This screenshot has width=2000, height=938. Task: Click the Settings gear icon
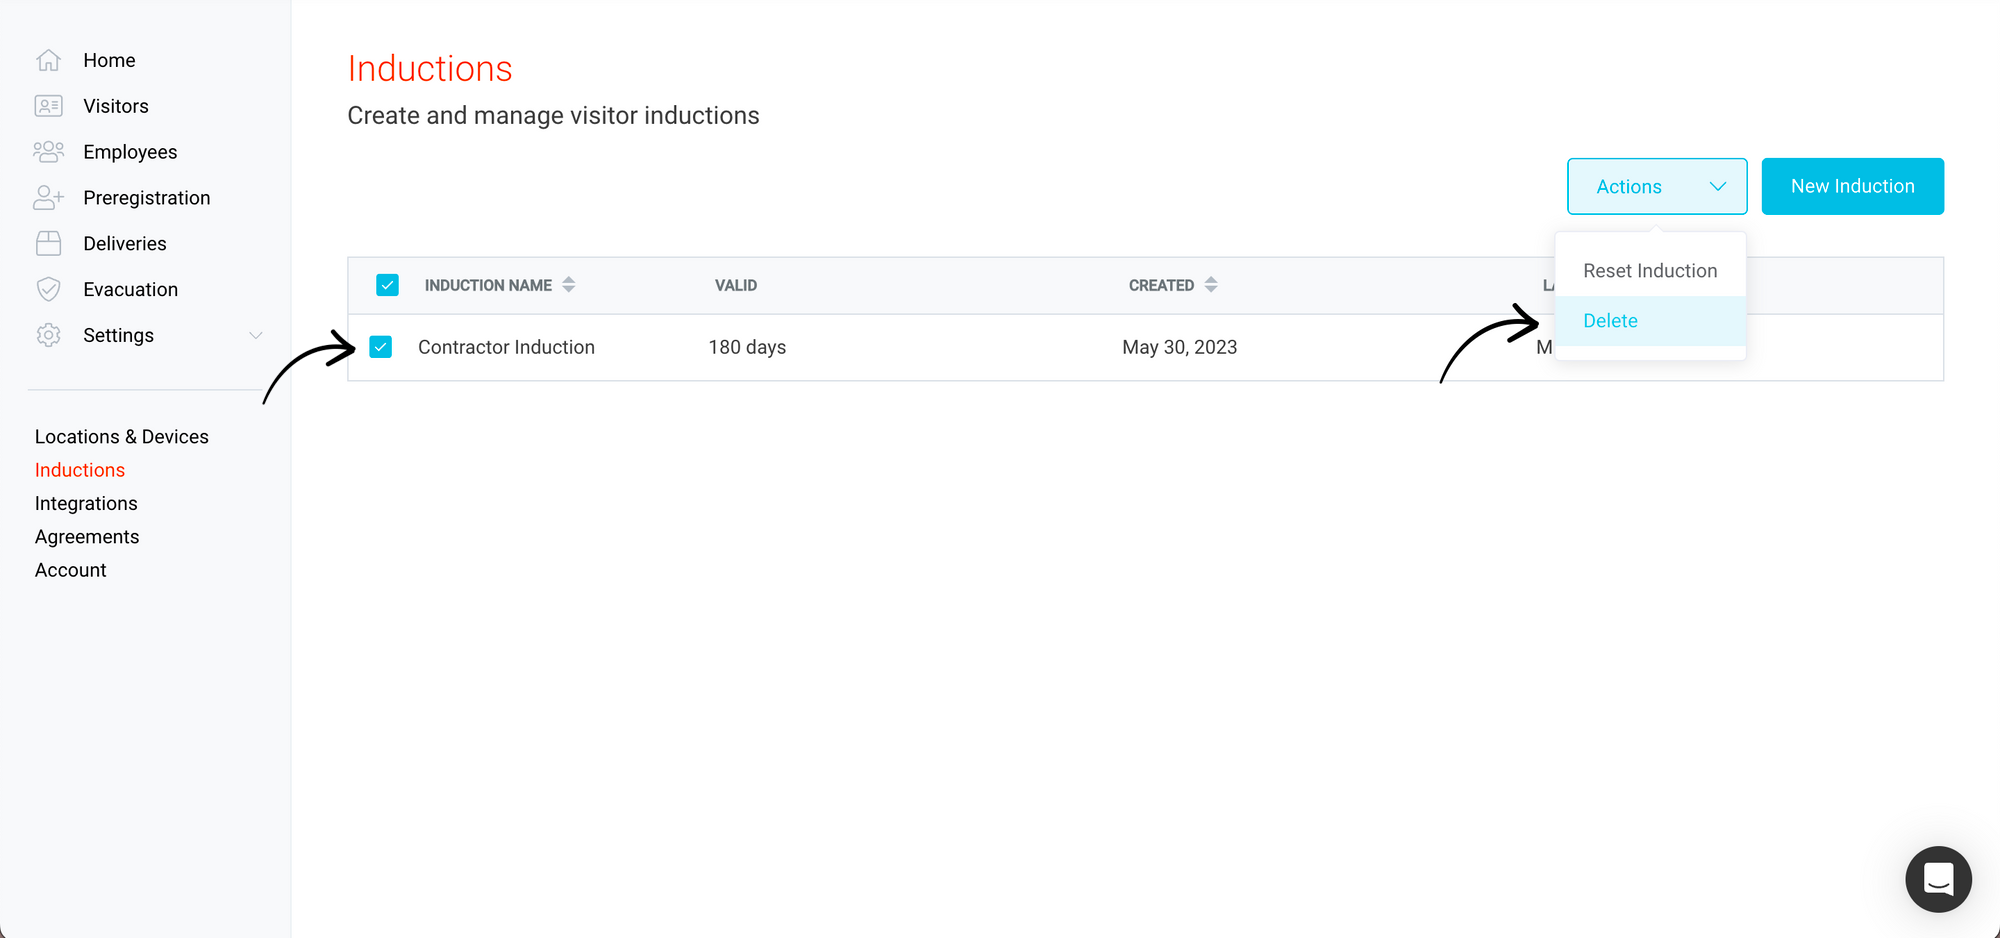point(48,335)
